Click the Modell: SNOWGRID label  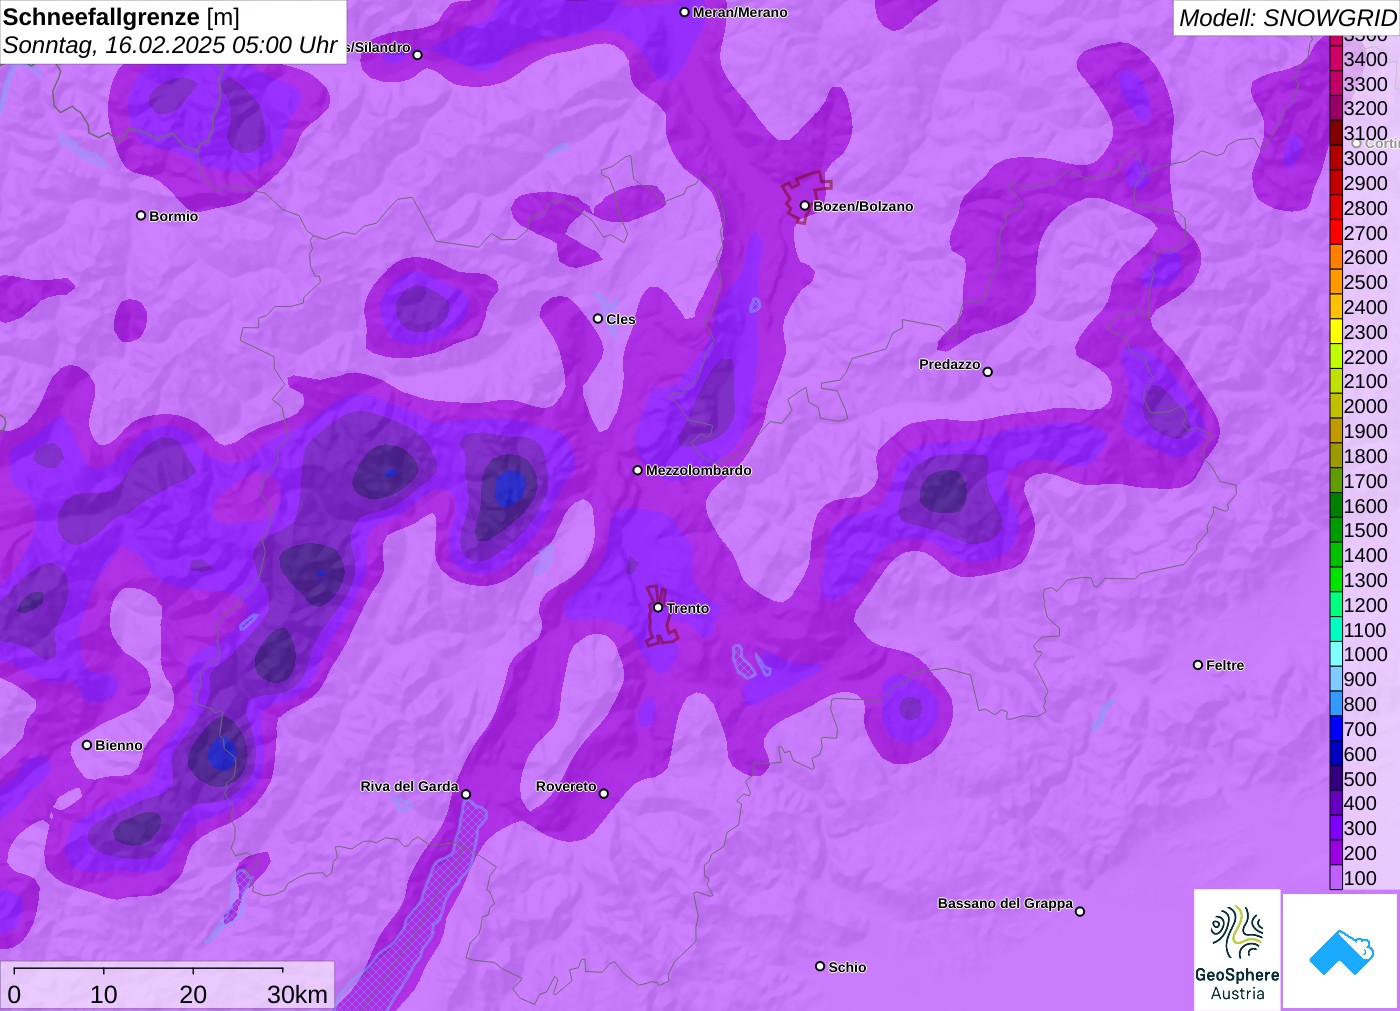click(1287, 18)
